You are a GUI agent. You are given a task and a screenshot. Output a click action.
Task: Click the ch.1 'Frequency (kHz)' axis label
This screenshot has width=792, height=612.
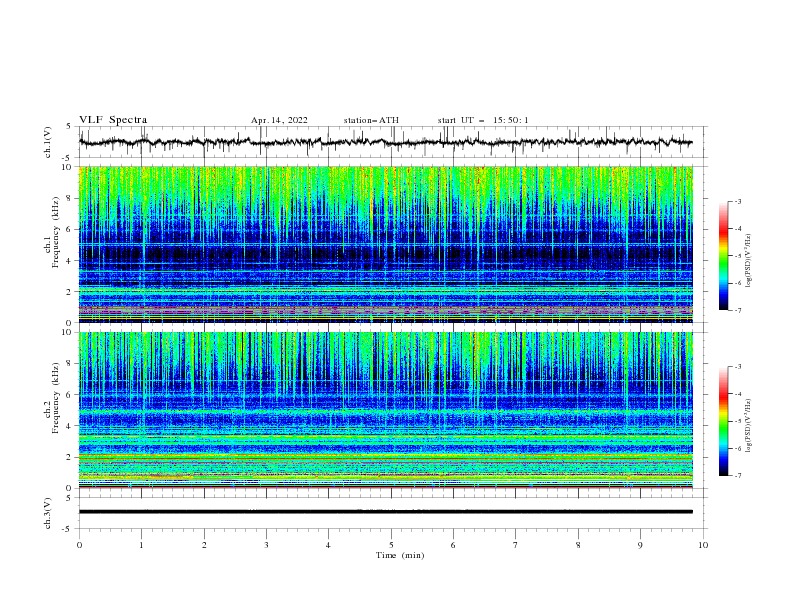(56, 232)
